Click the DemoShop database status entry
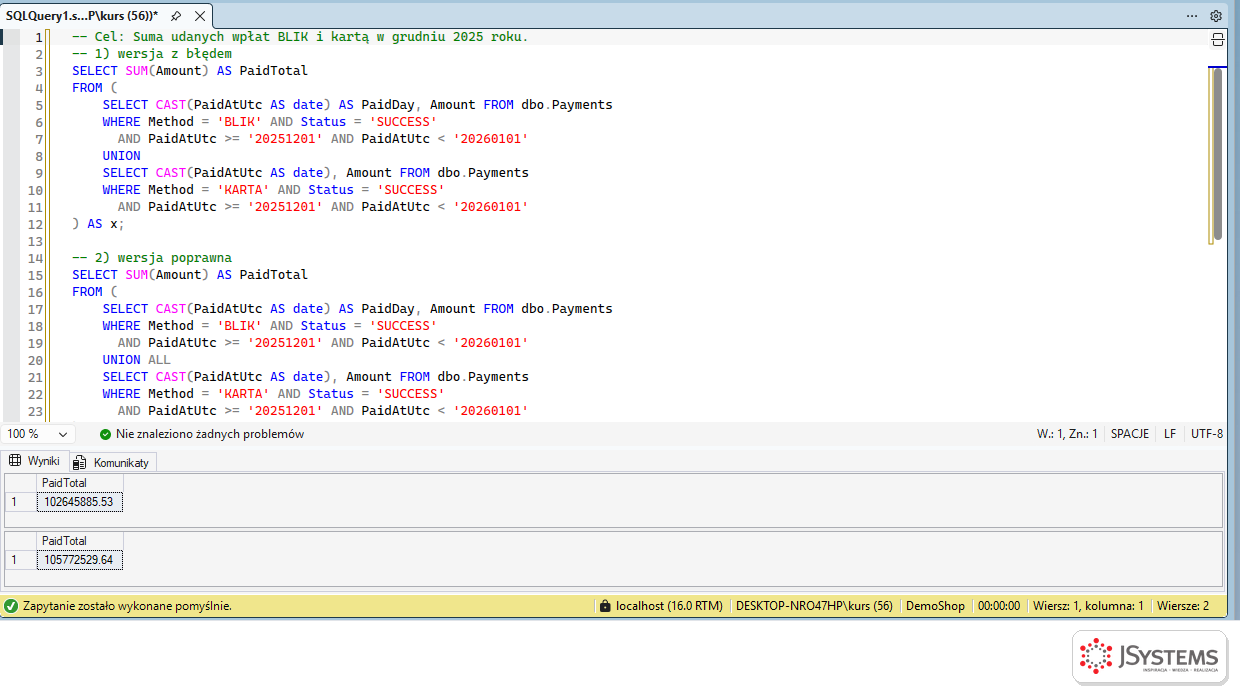1240x692 pixels. click(935, 606)
